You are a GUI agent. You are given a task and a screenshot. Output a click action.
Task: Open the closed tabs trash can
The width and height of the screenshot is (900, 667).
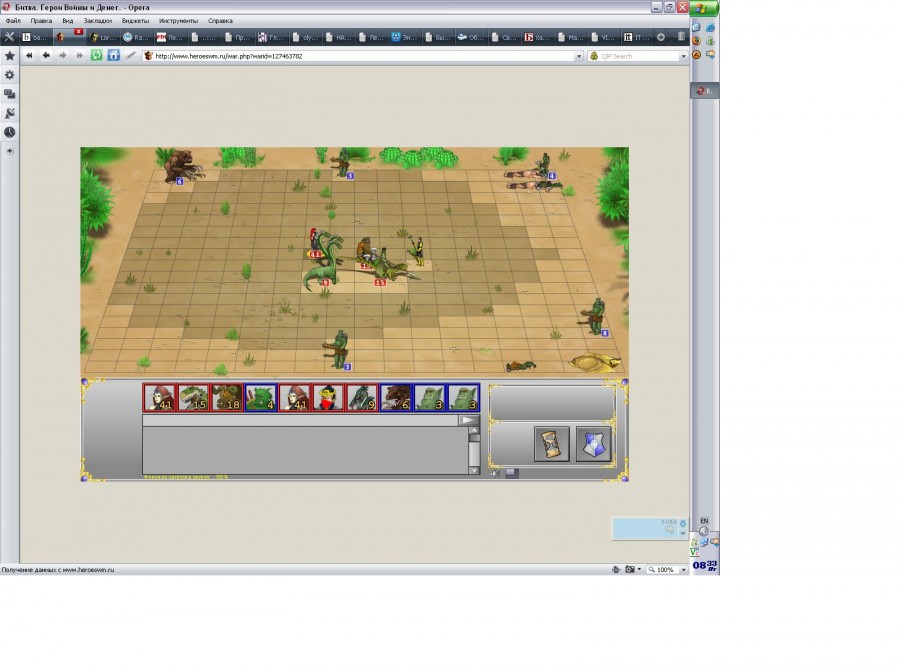681,37
